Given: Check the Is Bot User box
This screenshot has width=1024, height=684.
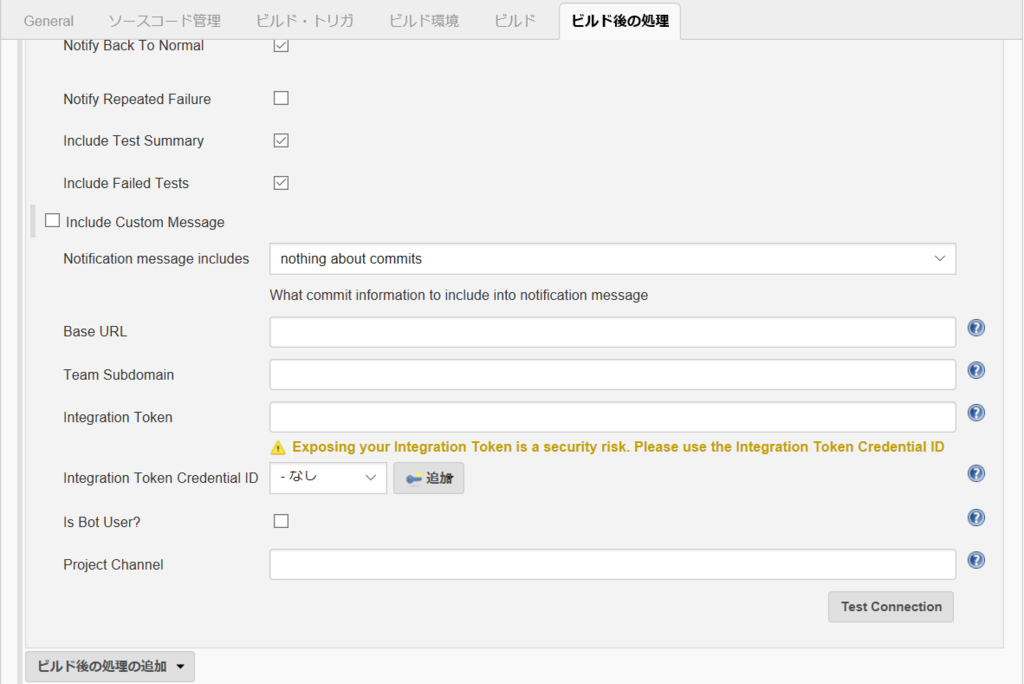Looking at the screenshot, I should pyautogui.click(x=281, y=521).
